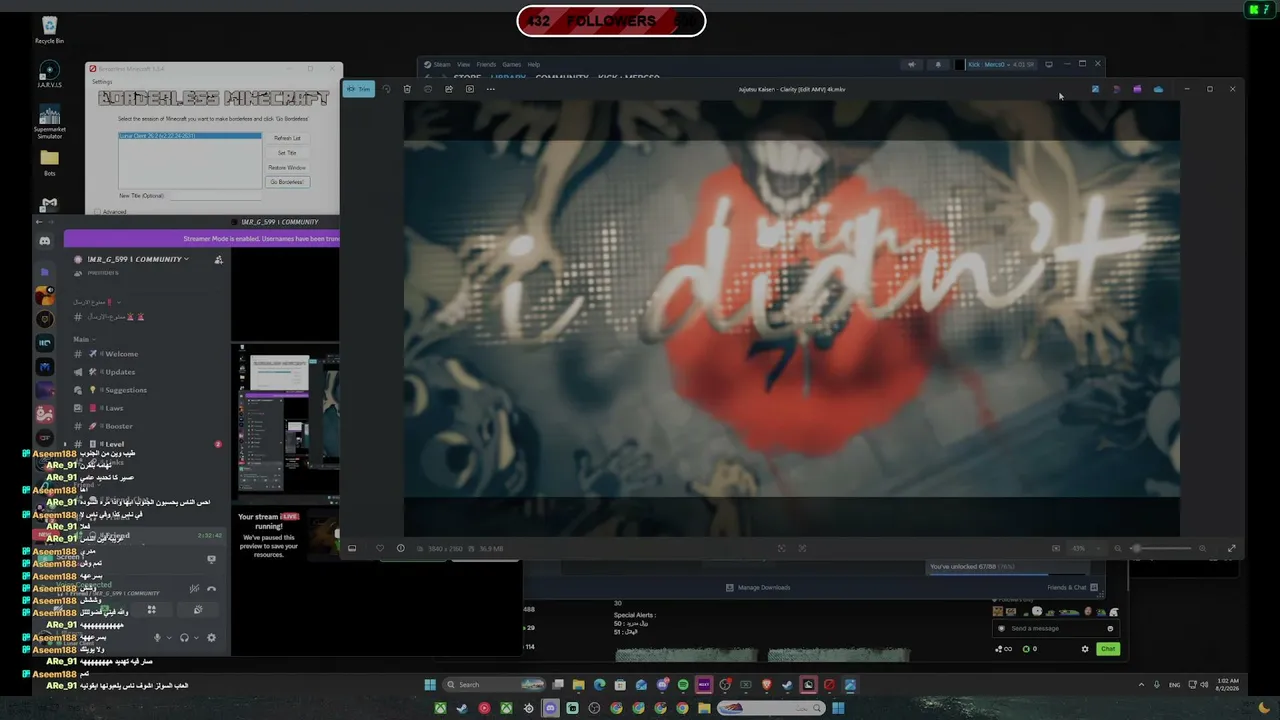Click the zoom-in magnifier icon

1202,548
